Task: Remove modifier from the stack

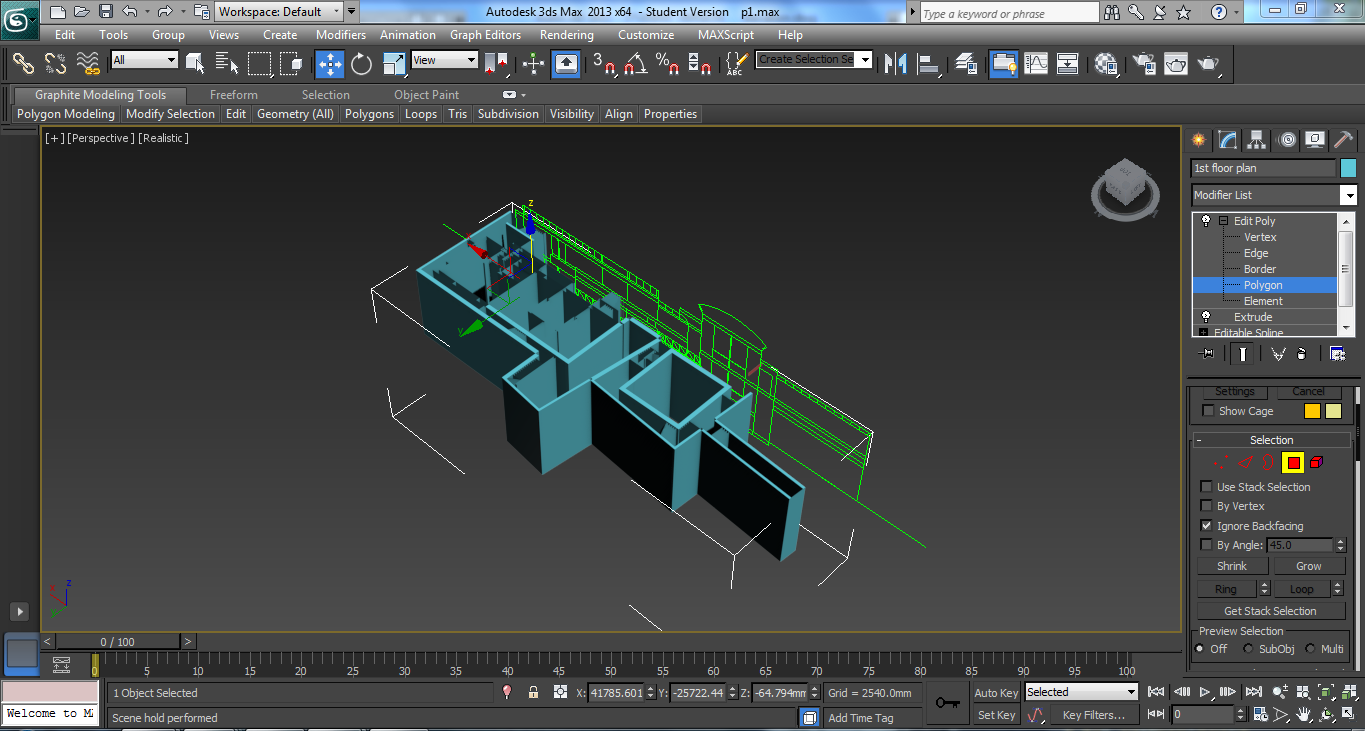Action: (1301, 353)
